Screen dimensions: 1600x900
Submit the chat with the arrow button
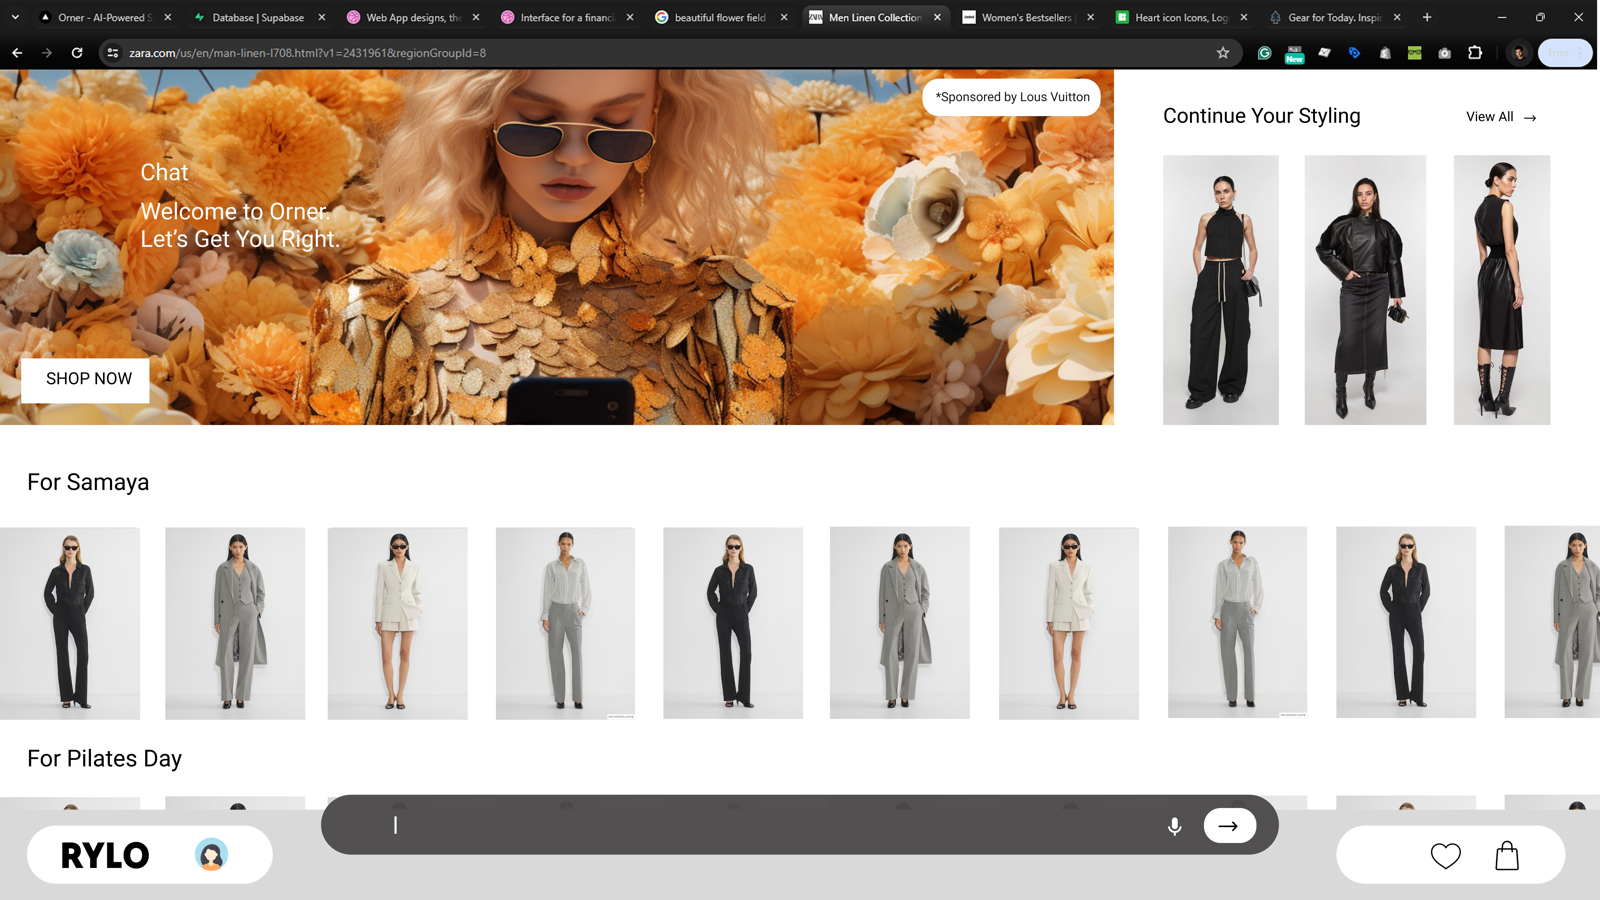click(x=1229, y=826)
